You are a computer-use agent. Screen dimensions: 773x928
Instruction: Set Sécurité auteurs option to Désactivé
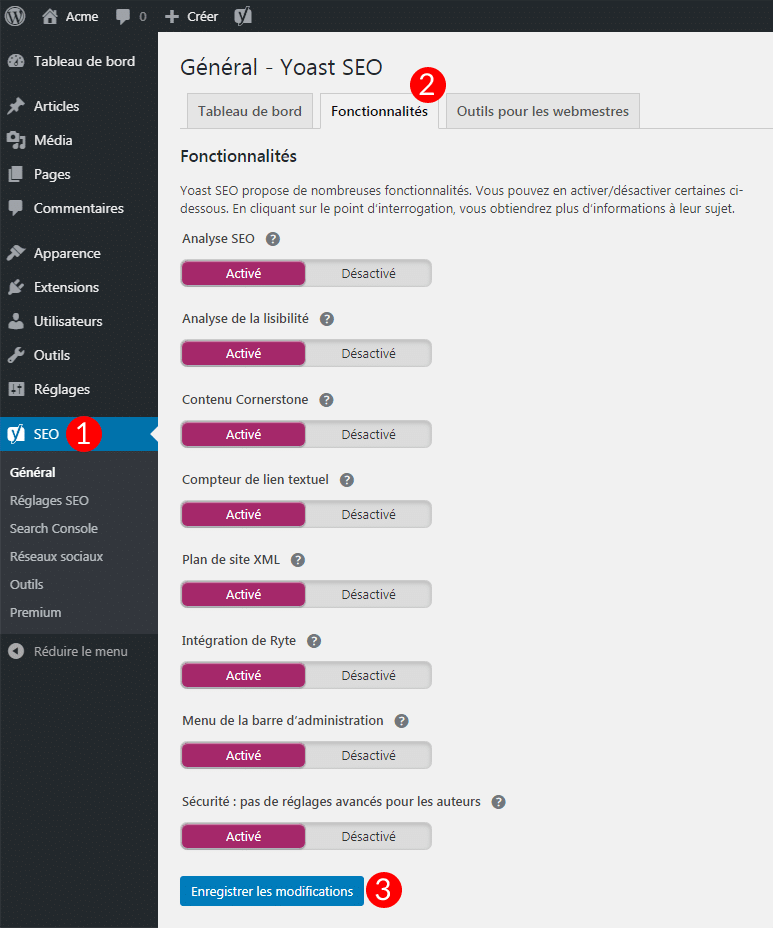pos(368,836)
